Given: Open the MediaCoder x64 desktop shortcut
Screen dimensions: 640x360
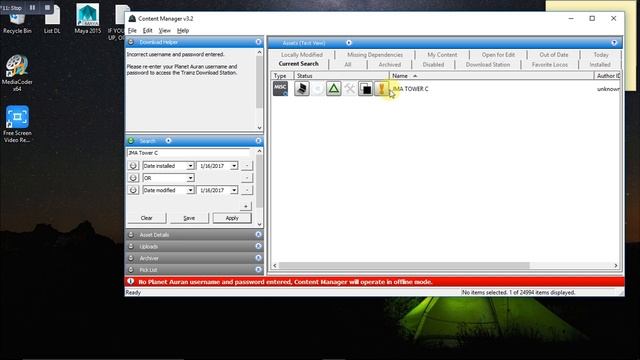Looking at the screenshot, I should click(17, 73).
